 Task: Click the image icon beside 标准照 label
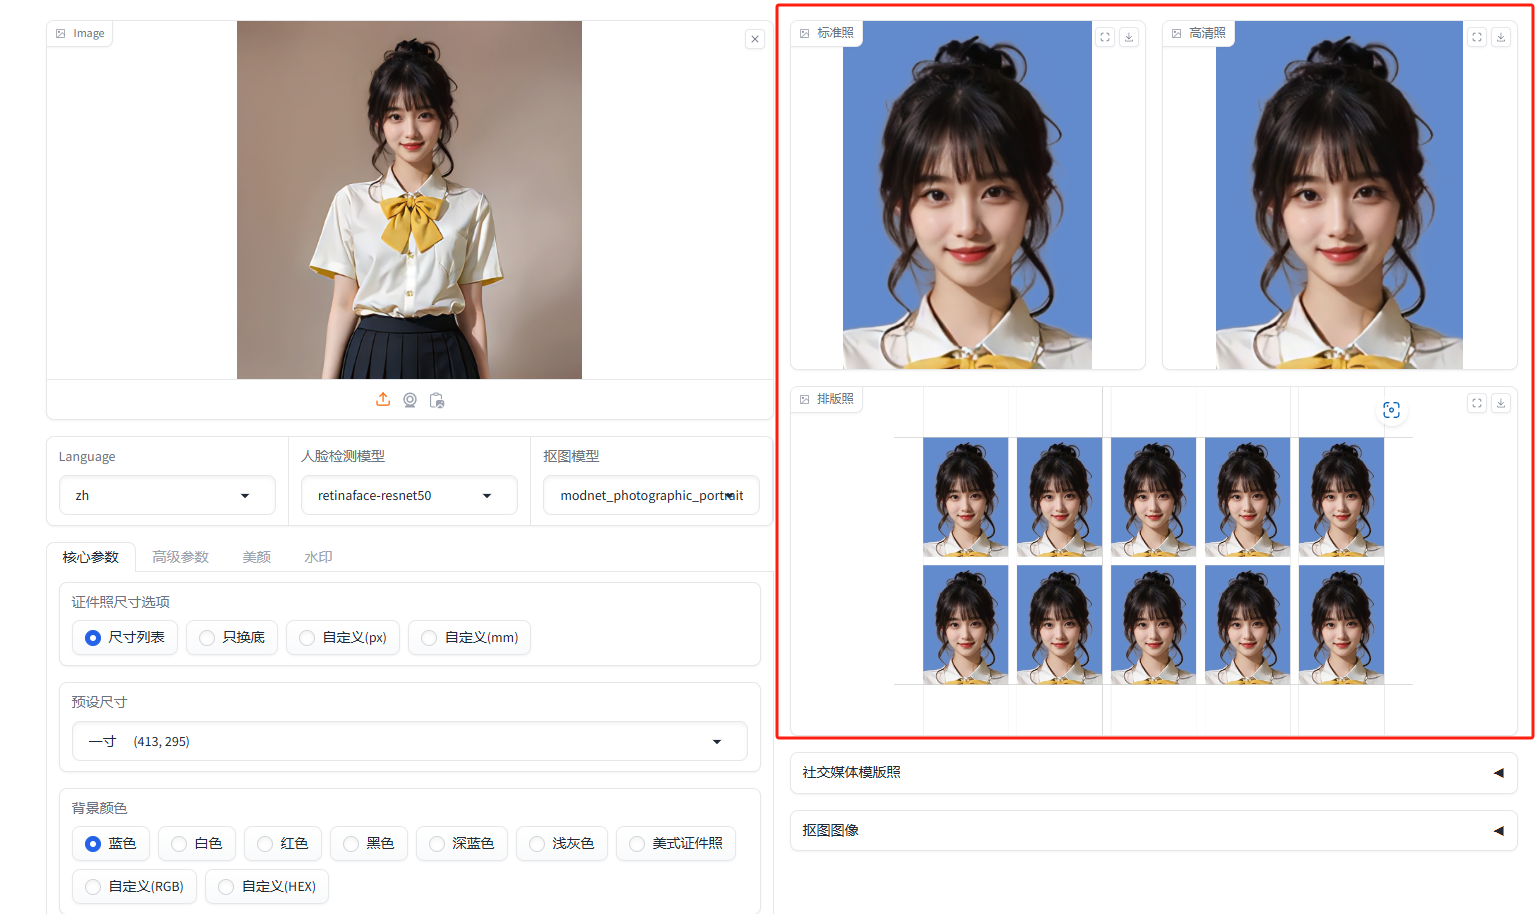point(805,33)
